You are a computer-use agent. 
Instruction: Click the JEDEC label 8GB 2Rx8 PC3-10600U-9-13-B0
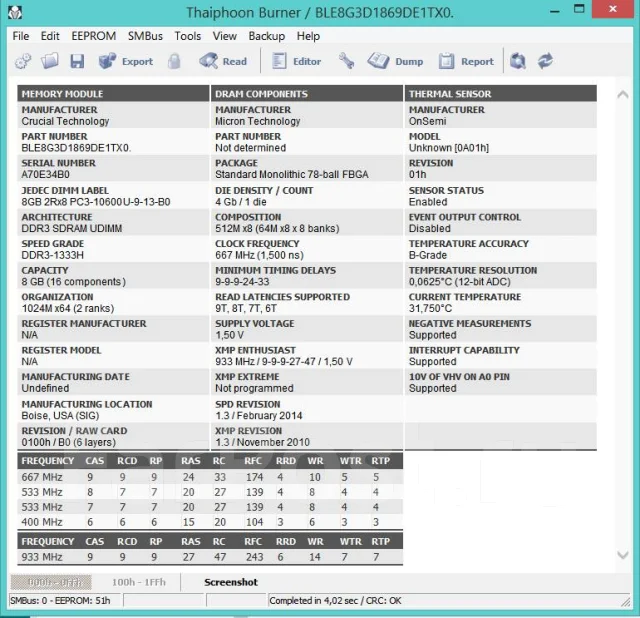pyautogui.click(x=96, y=202)
